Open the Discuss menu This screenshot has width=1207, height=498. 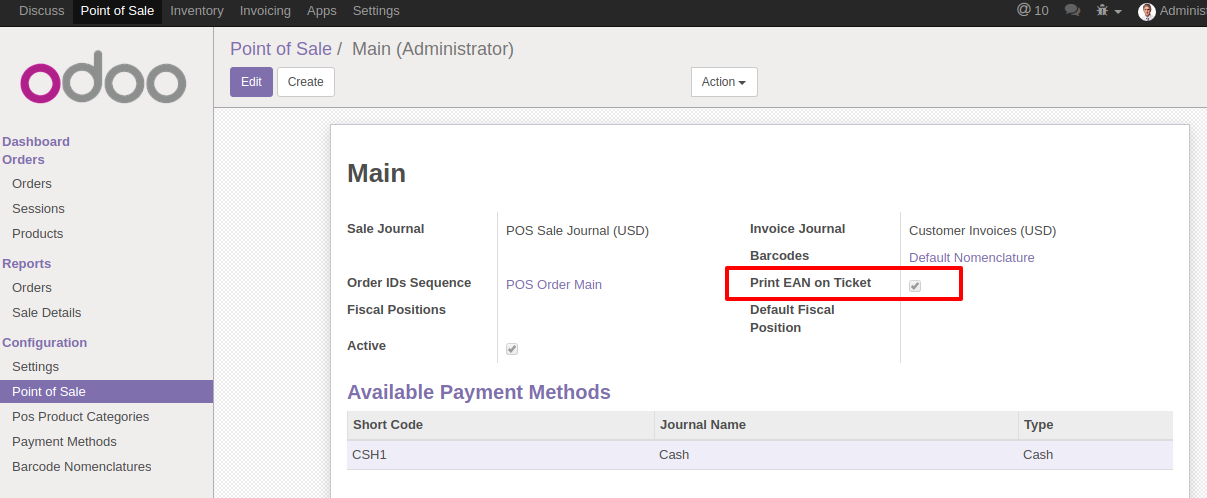coord(42,11)
